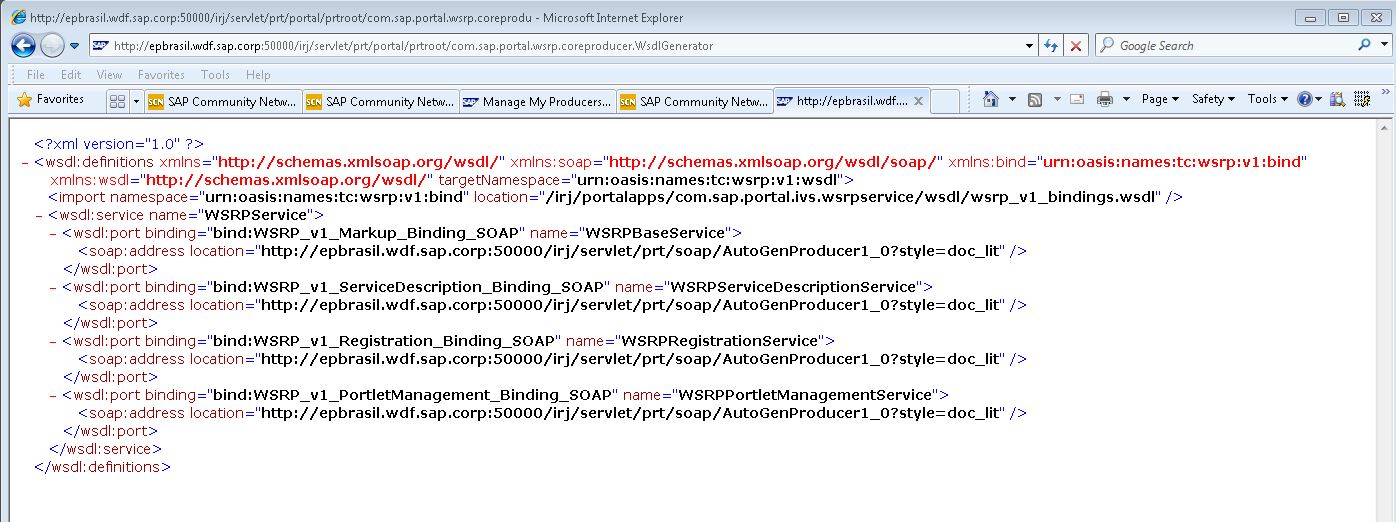Switch to the Manage My Producers tab

537,101
